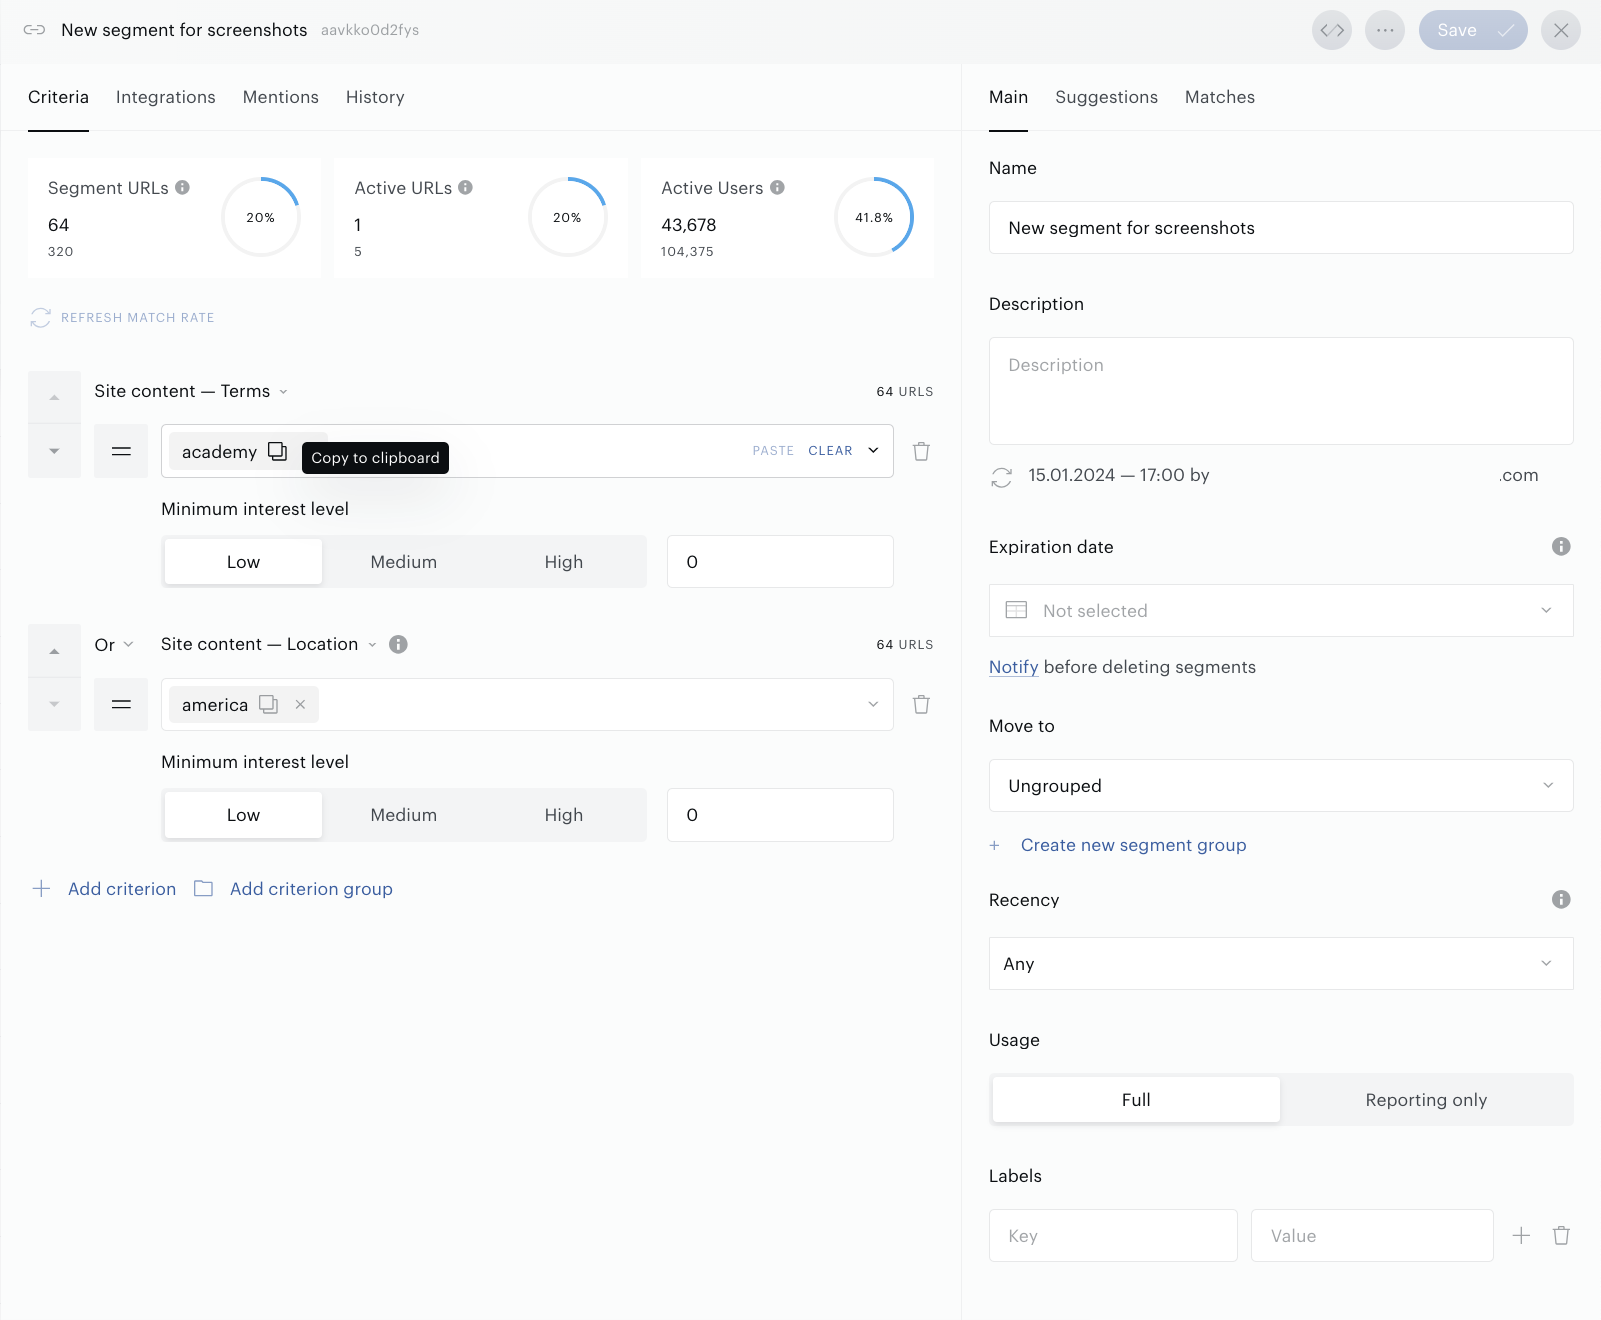Move the Location criterion up

pos(54,651)
